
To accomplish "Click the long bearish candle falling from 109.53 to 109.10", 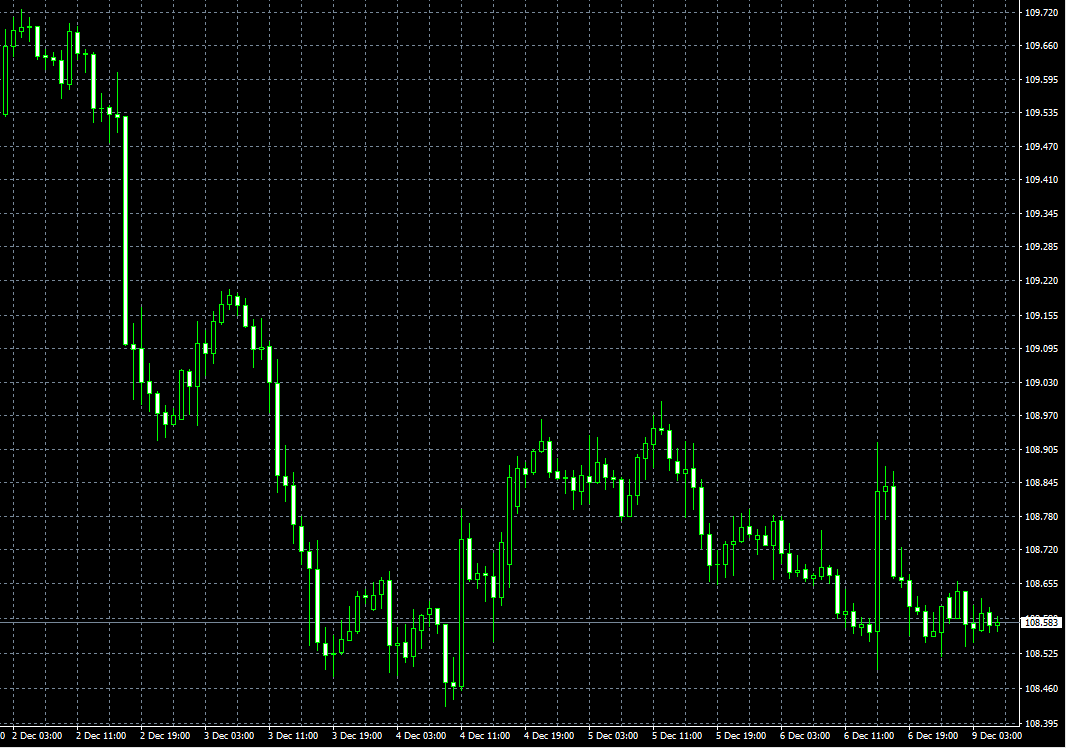I will 125,231.
